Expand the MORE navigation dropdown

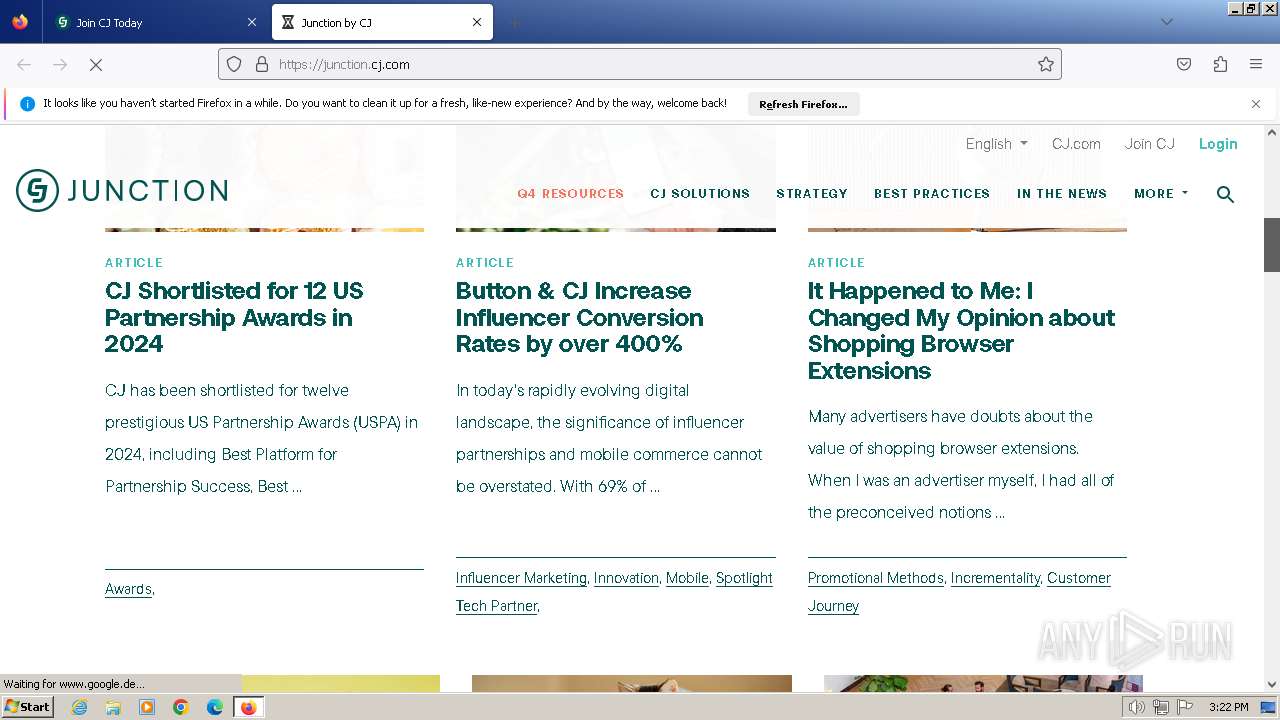[1161, 194]
